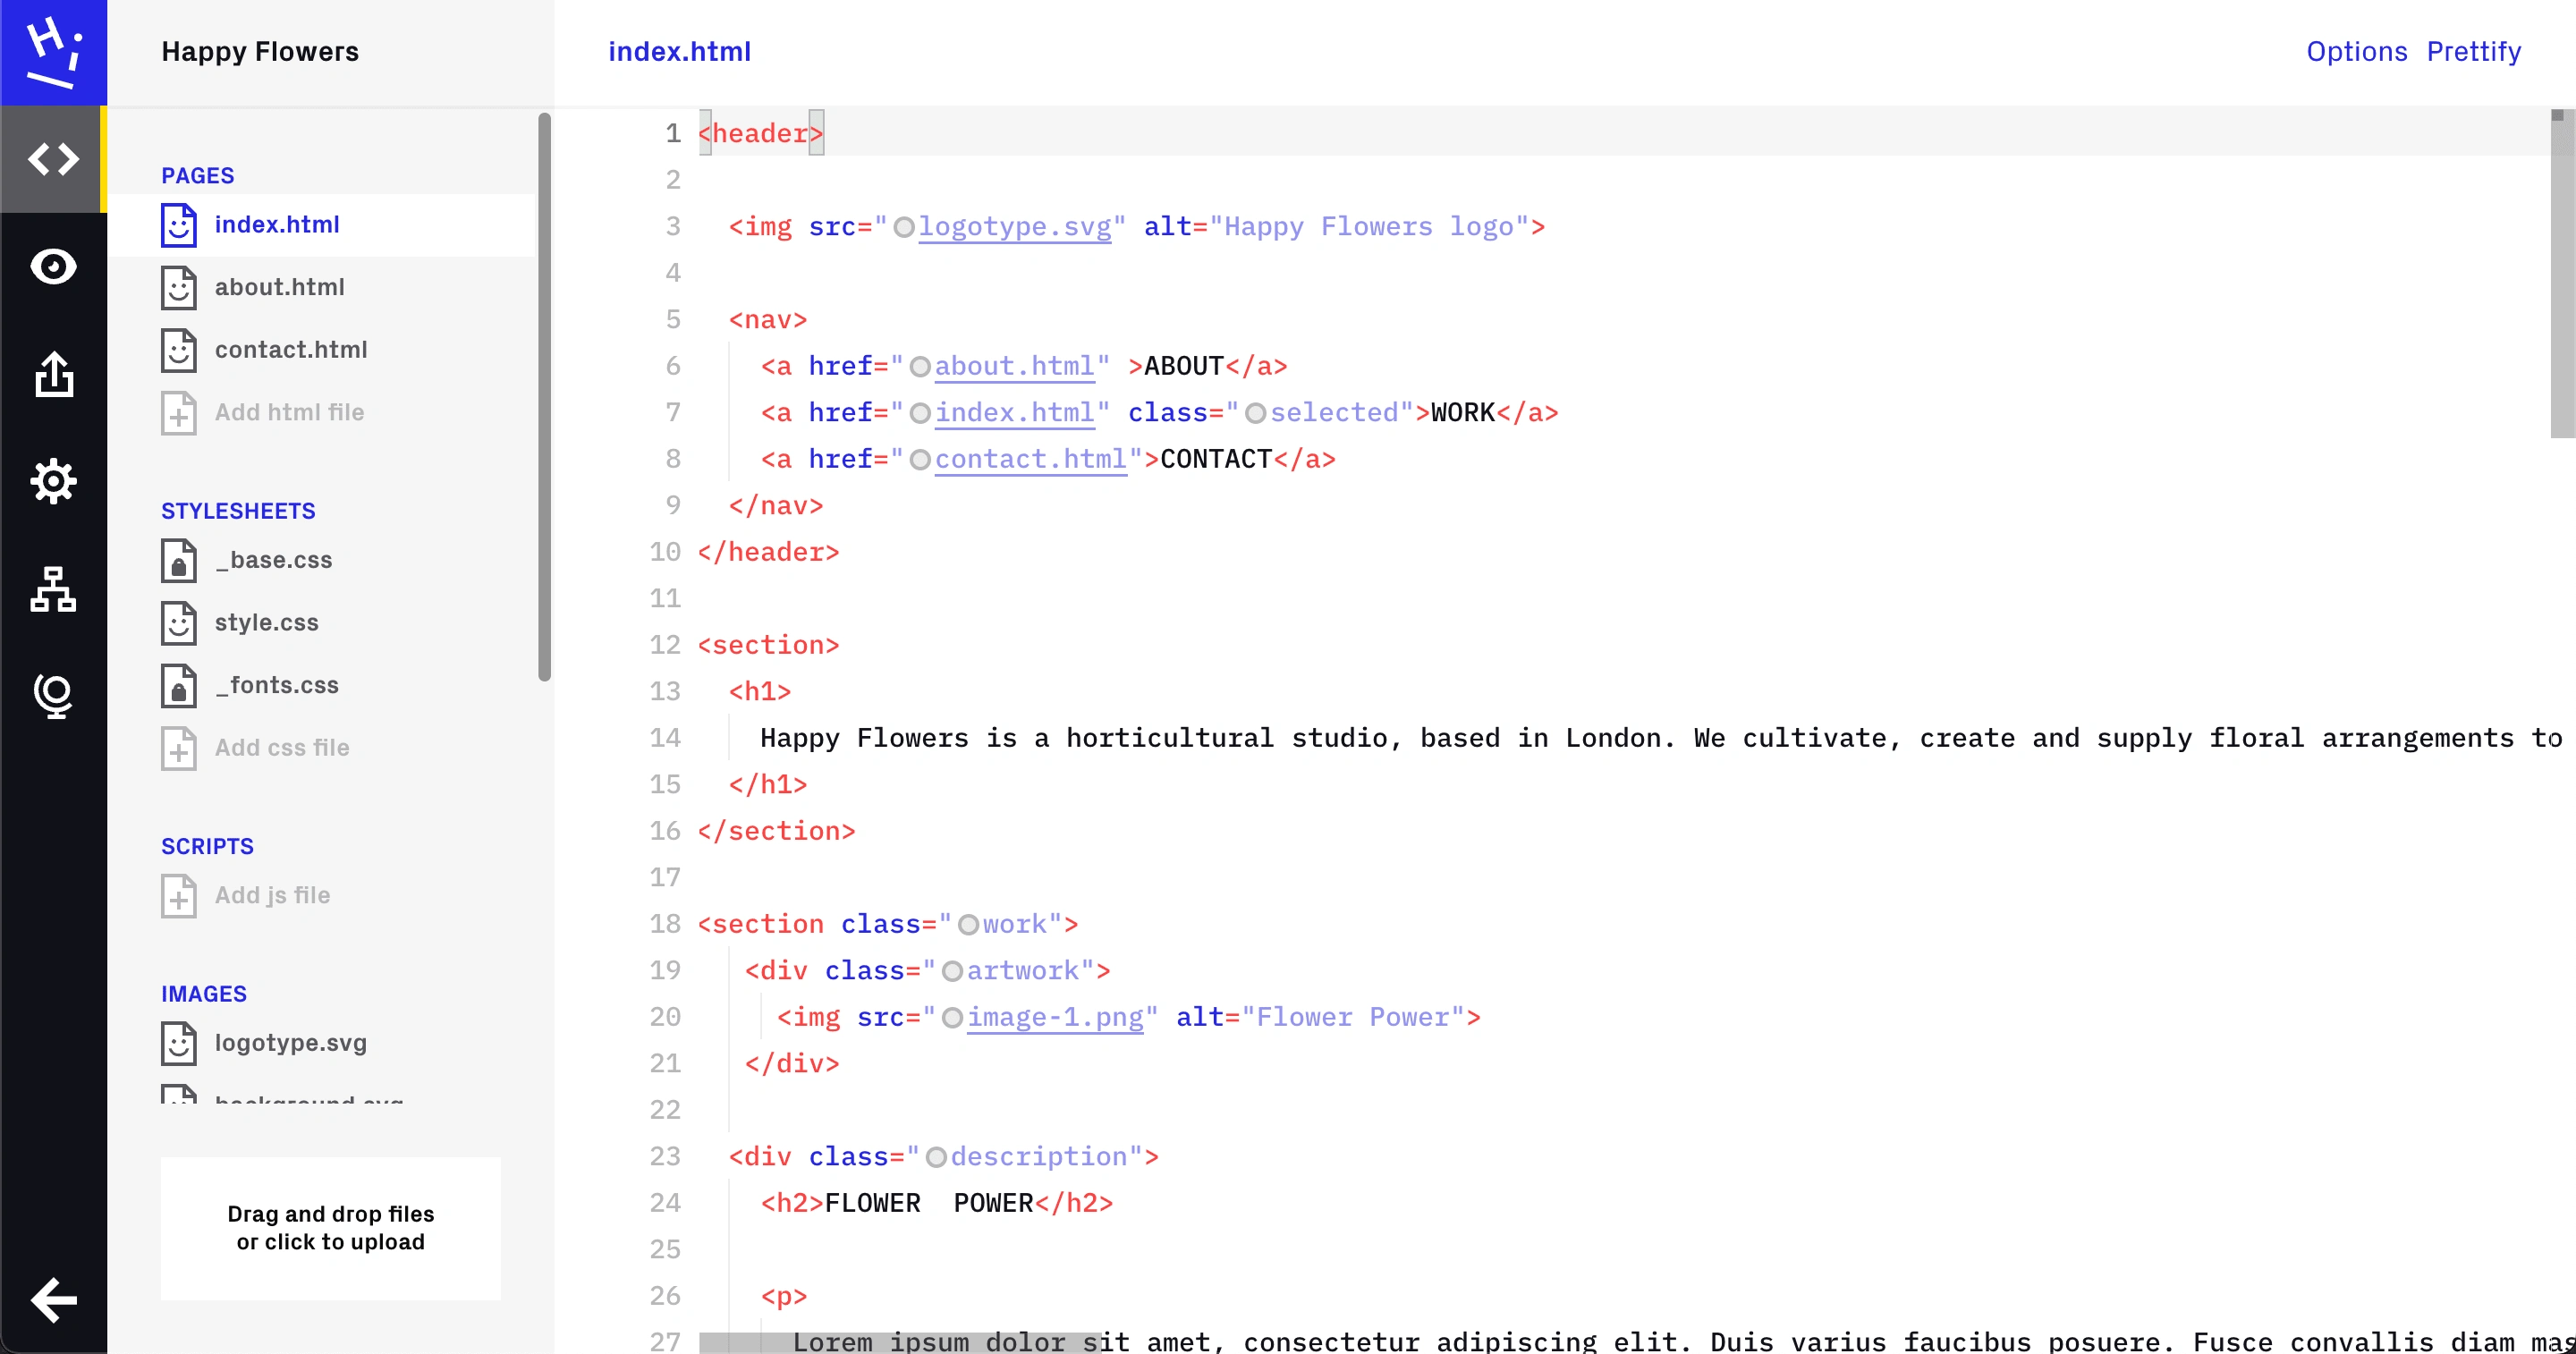This screenshot has width=2576, height=1354.
Task: Click the code editor icon in sidebar
Action: point(53,158)
